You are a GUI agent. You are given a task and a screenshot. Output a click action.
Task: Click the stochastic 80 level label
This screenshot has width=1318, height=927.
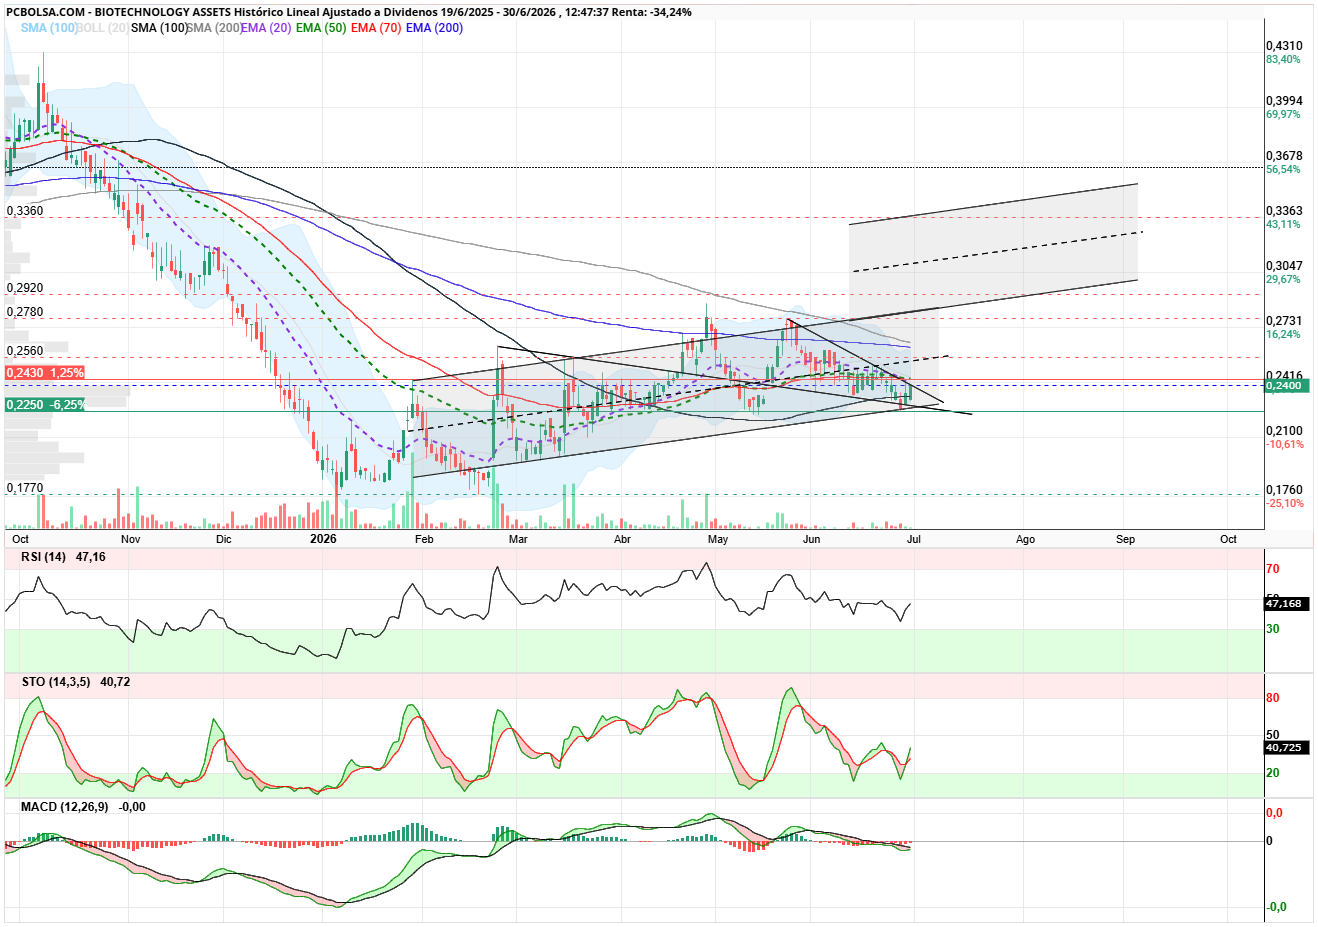[x=1273, y=698]
